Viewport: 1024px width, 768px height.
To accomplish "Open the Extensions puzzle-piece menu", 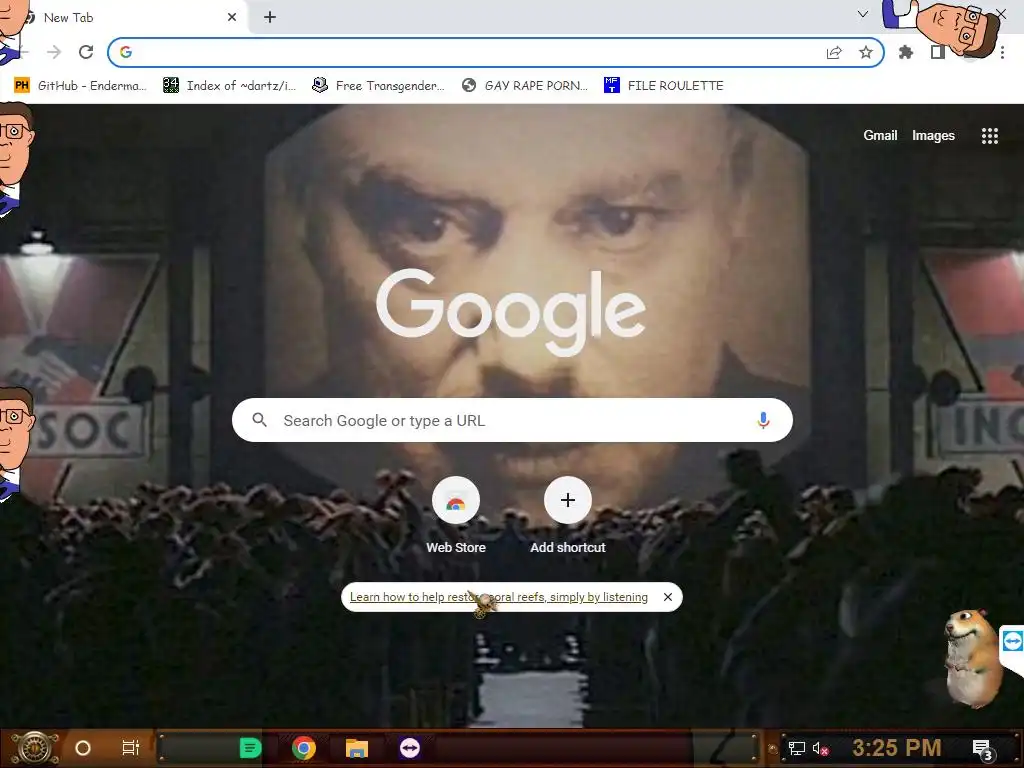I will (906, 52).
